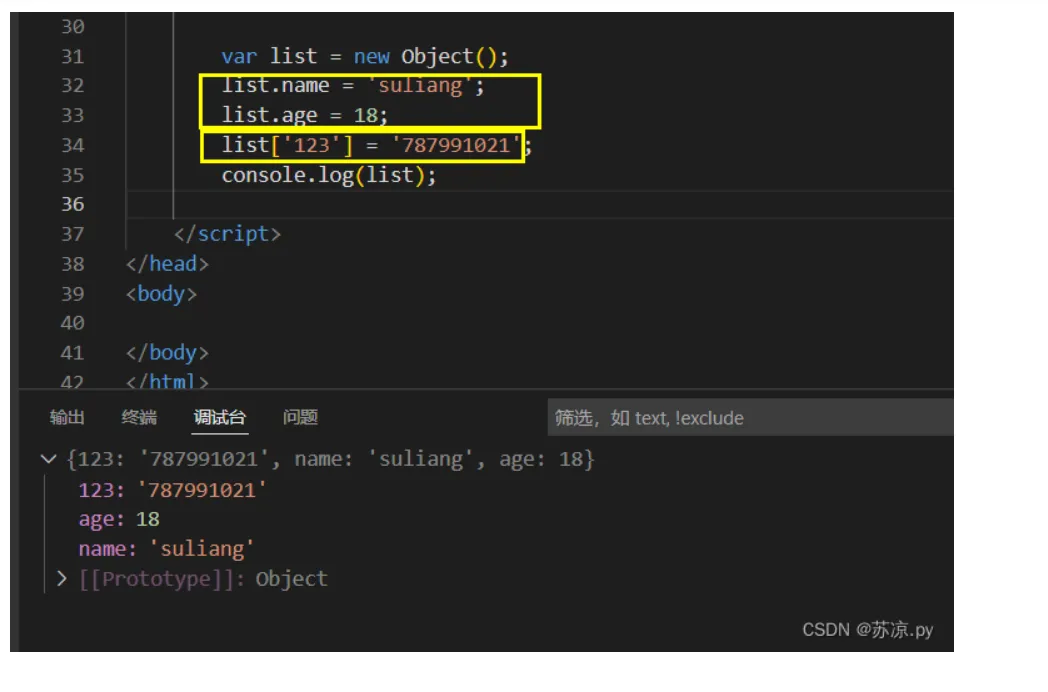The image size is (1048, 692).
Task: Open the 问题 problems tab
Action: [x=300, y=418]
